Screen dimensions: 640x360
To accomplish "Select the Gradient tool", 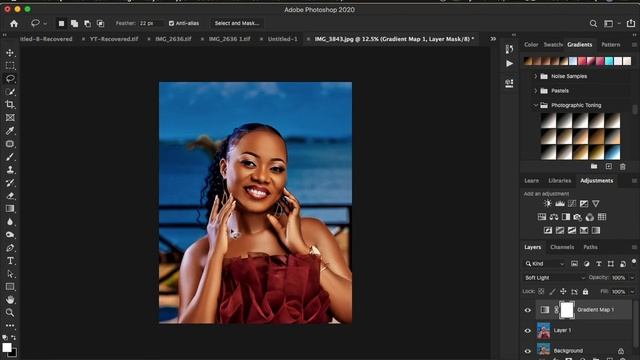I will click(x=10, y=209).
